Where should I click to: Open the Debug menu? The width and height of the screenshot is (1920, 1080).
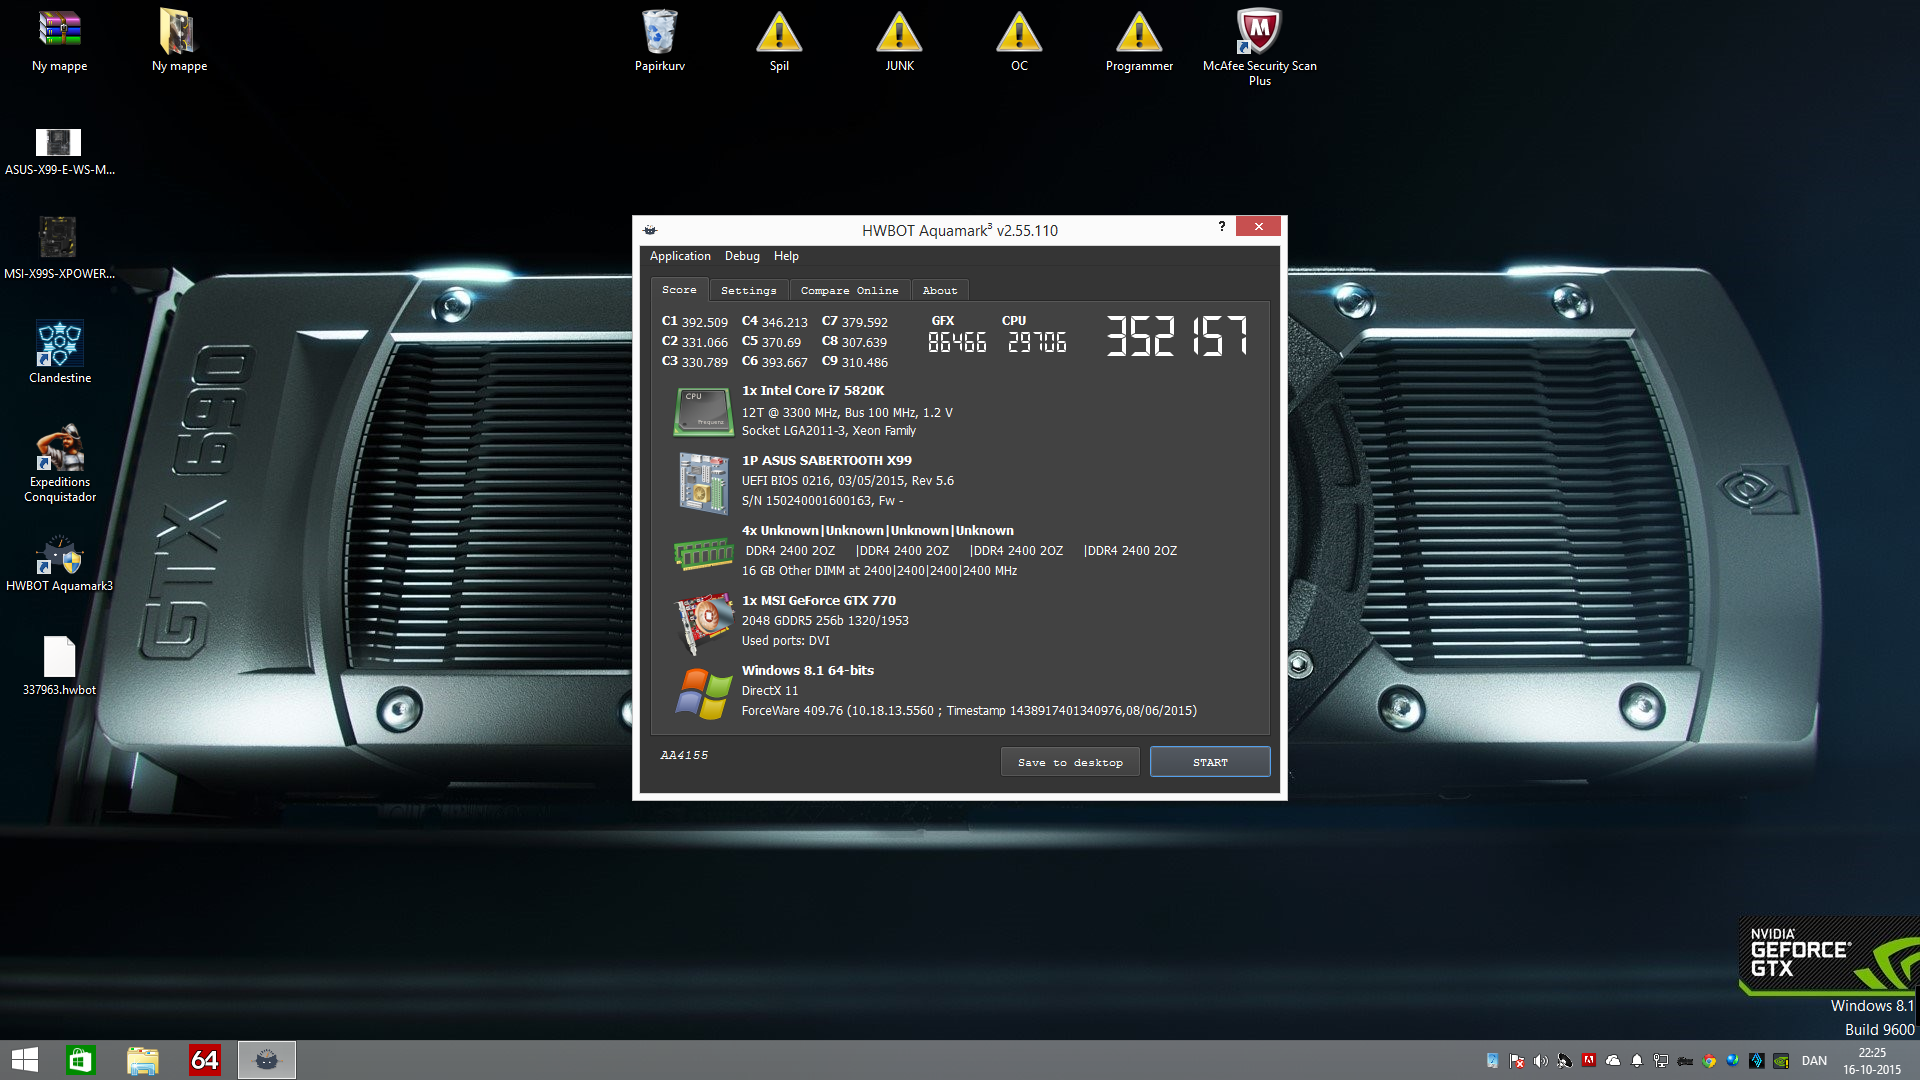pos(742,256)
